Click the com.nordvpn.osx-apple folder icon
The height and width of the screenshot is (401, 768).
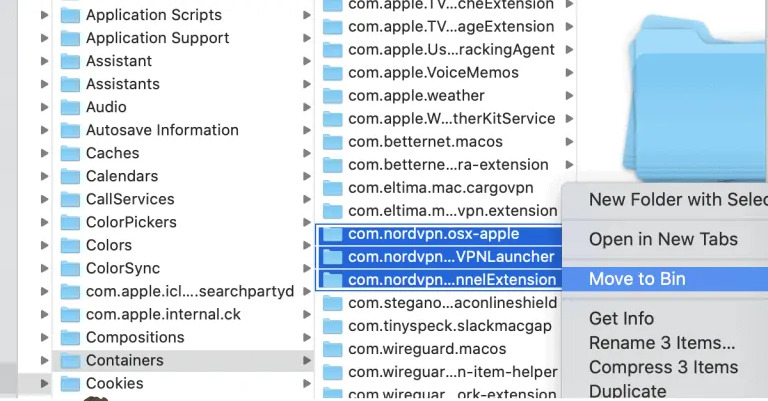coord(333,234)
